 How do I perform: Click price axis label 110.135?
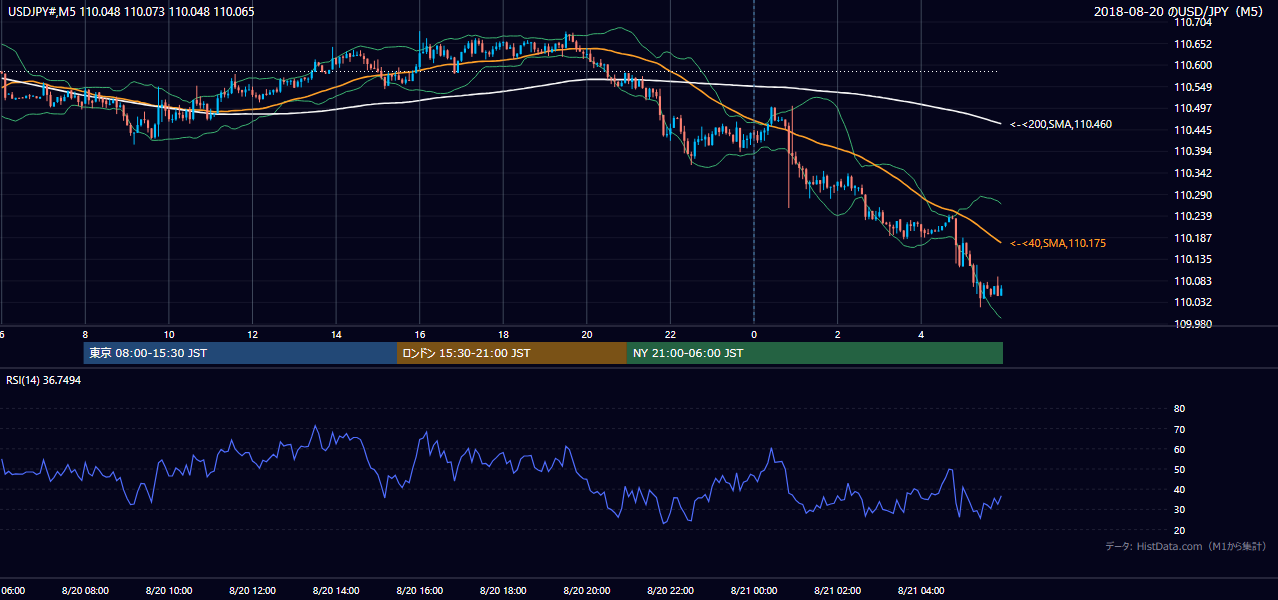1193,259
